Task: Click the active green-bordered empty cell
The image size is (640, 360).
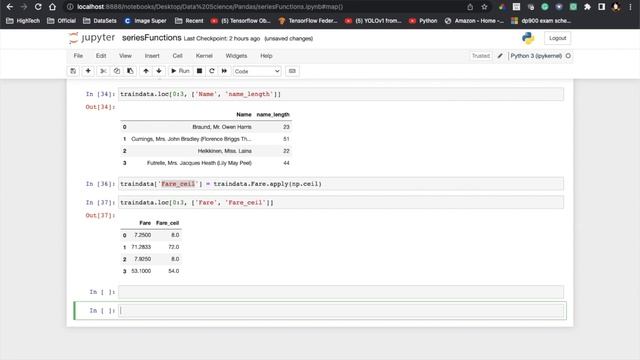Action: point(341,311)
